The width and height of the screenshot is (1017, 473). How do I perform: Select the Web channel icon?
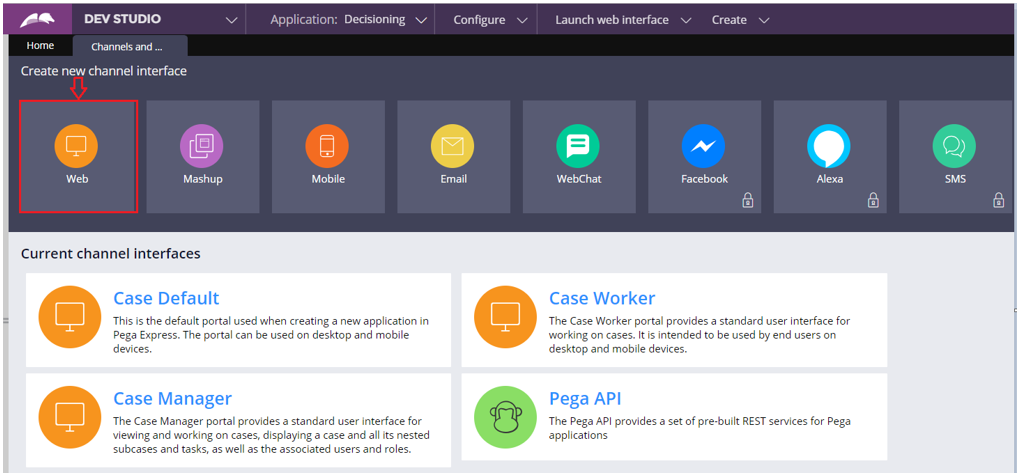77,146
